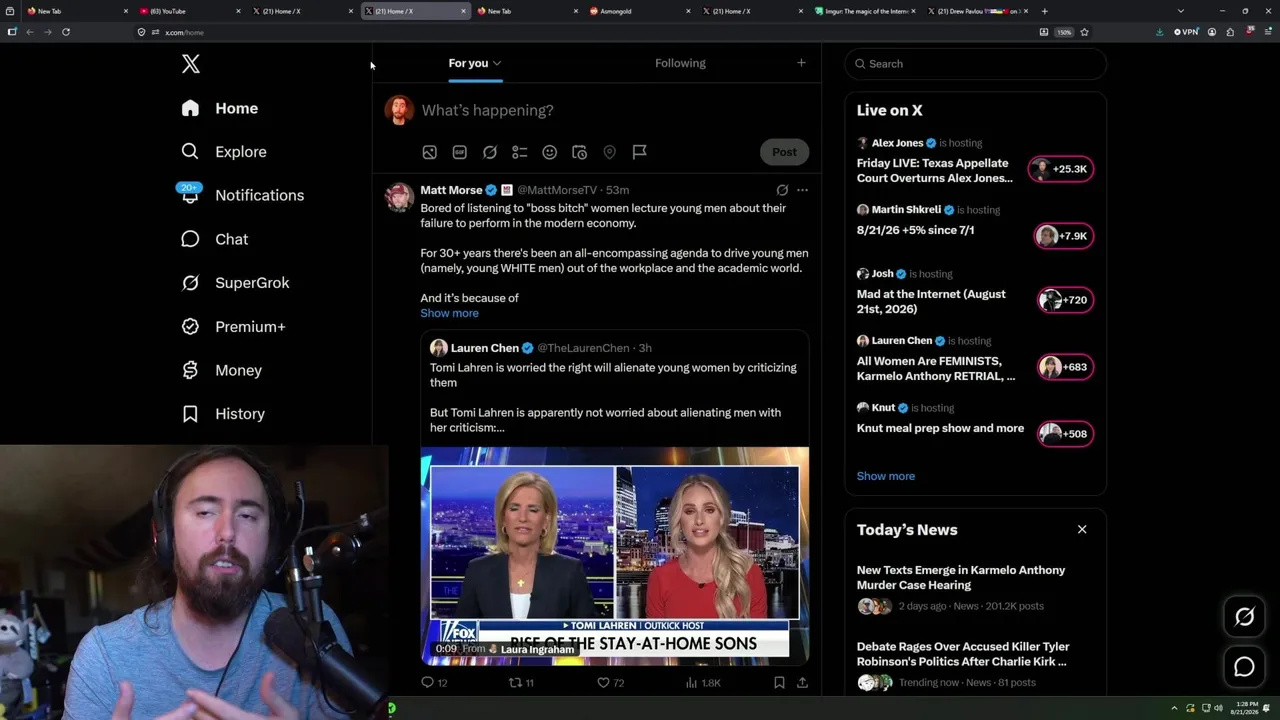Image resolution: width=1280 pixels, height=720 pixels.
Task: Open the floating Grok button
Action: (x=1245, y=617)
